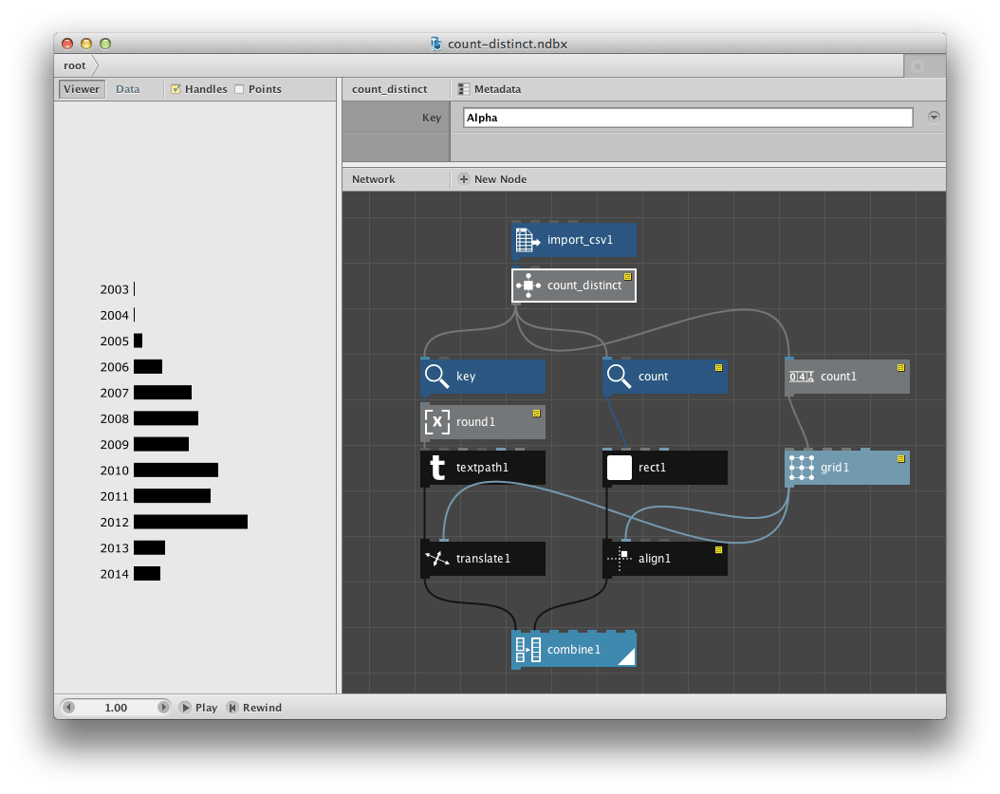Switch to the Data tab
1000x794 pixels.
(x=128, y=89)
